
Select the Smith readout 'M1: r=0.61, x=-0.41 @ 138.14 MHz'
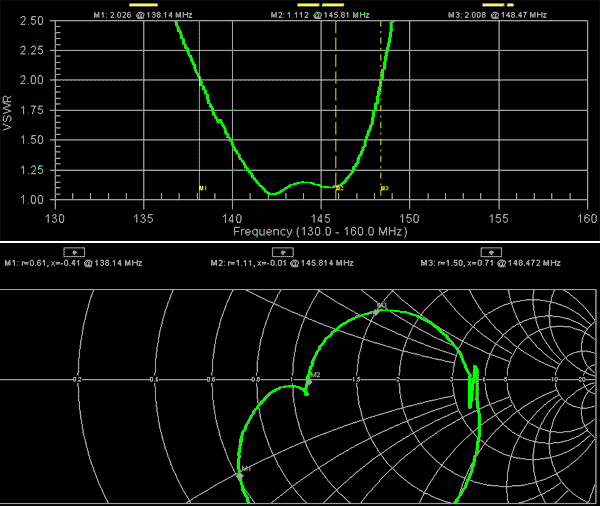coord(73,263)
